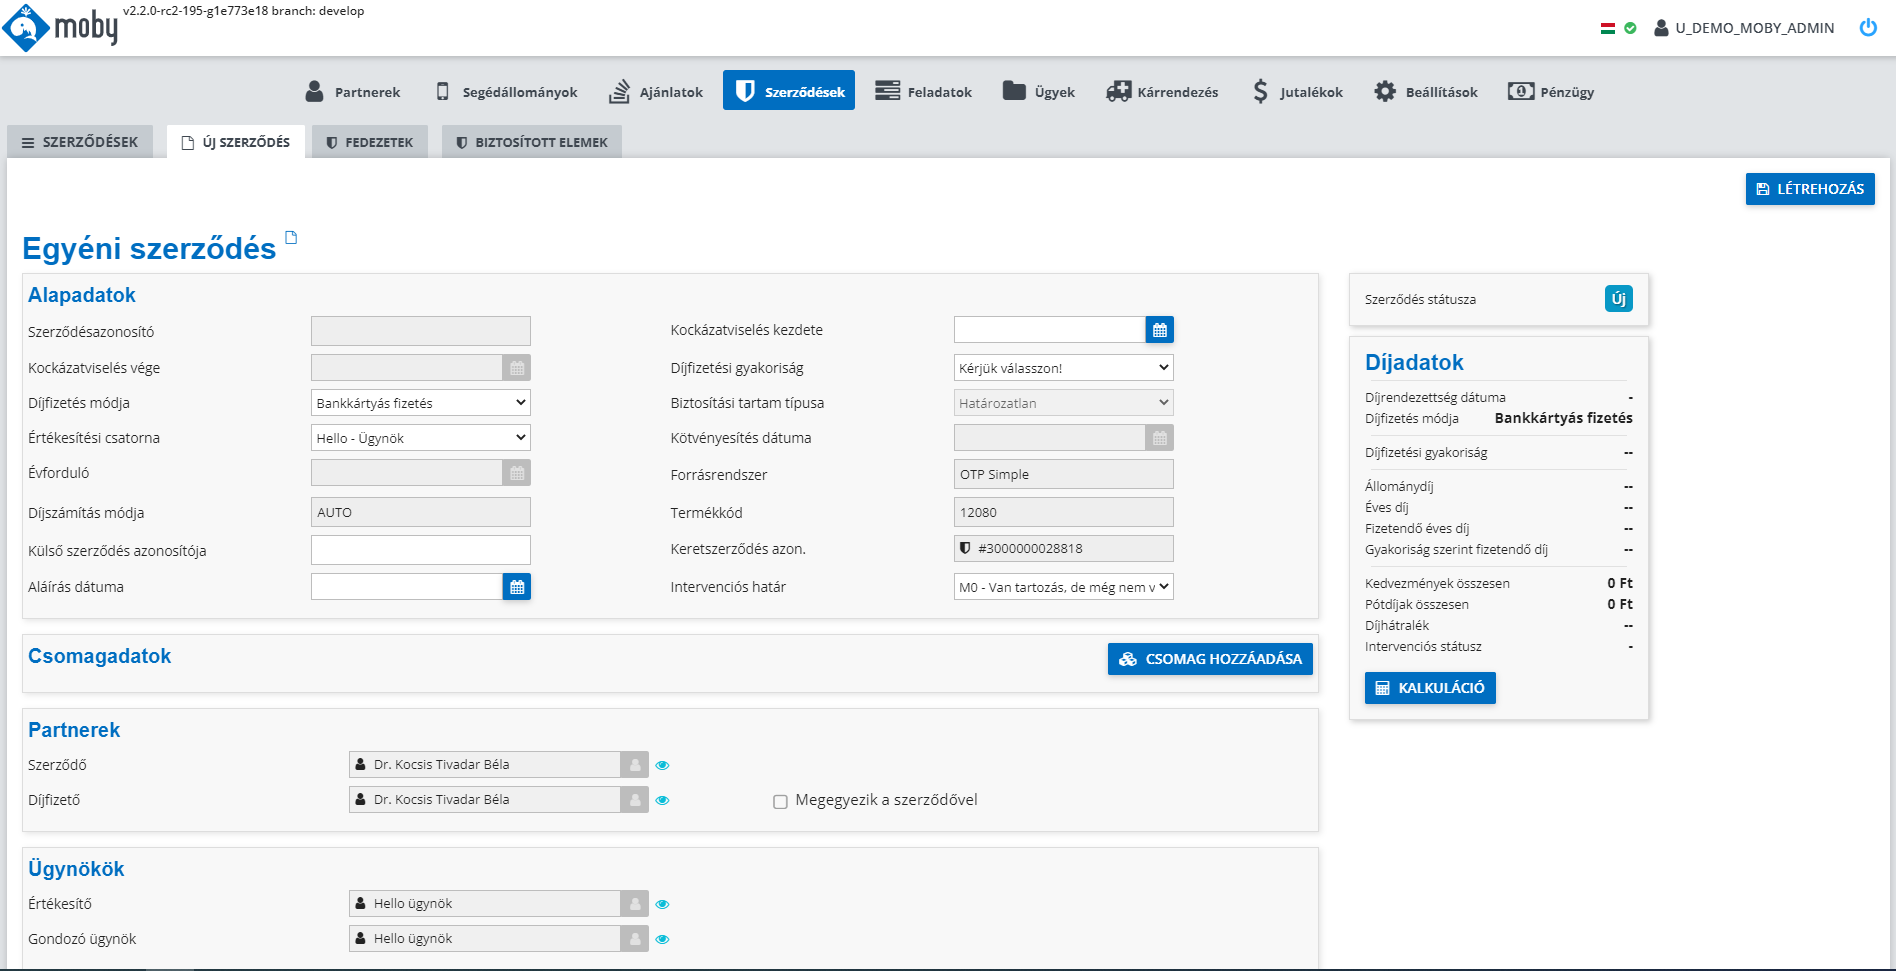Click the power logout icon
This screenshot has width=1896, height=971.
click(1867, 28)
